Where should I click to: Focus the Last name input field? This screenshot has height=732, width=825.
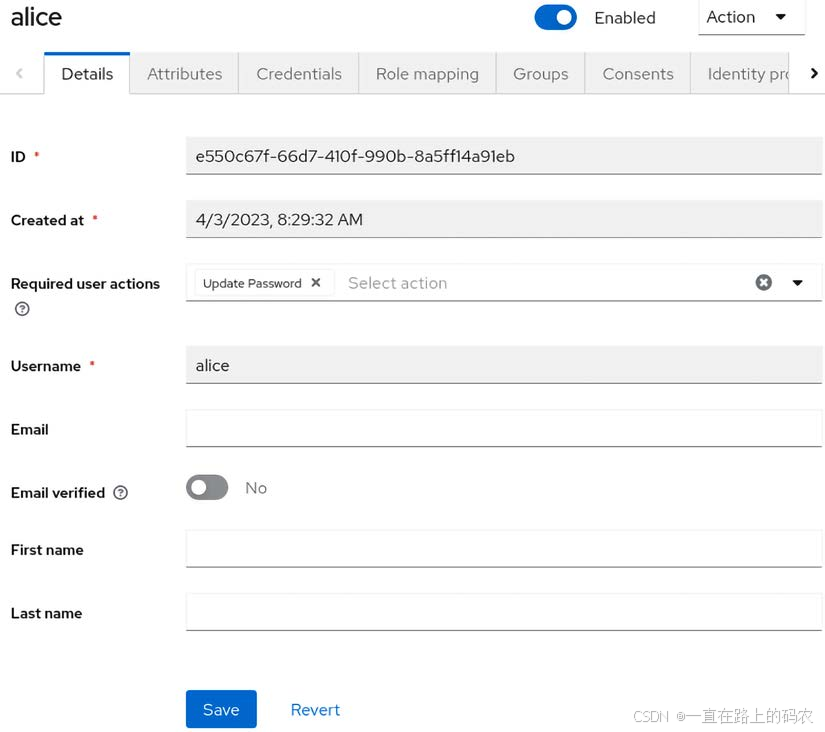(x=504, y=611)
